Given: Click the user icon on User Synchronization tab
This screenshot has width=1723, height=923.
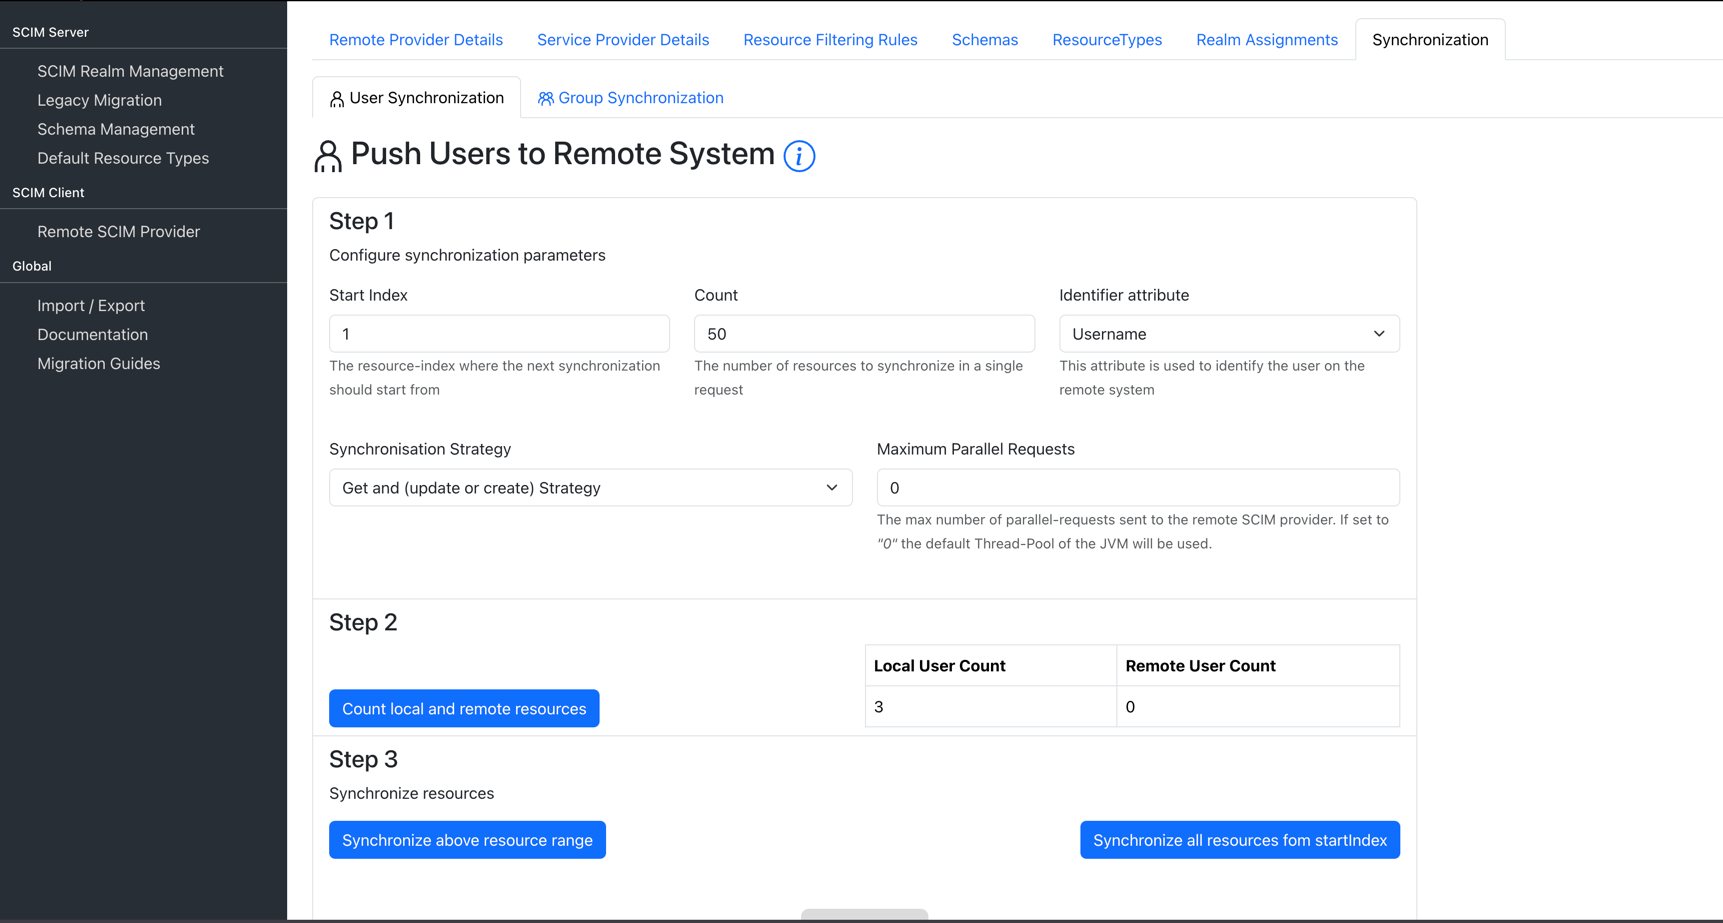Looking at the screenshot, I should click(x=334, y=97).
